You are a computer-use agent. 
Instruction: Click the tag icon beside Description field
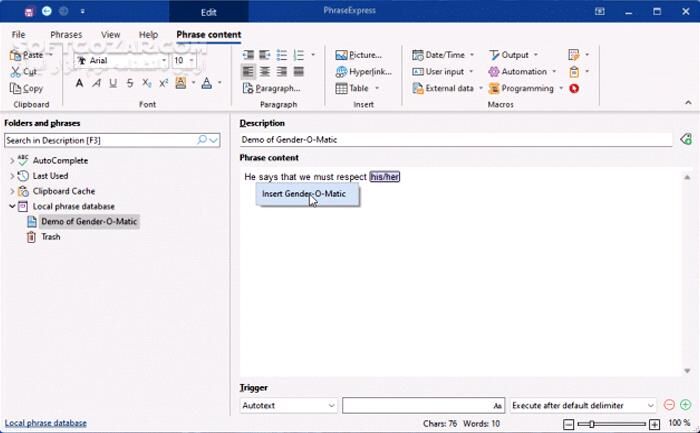[x=685, y=140]
